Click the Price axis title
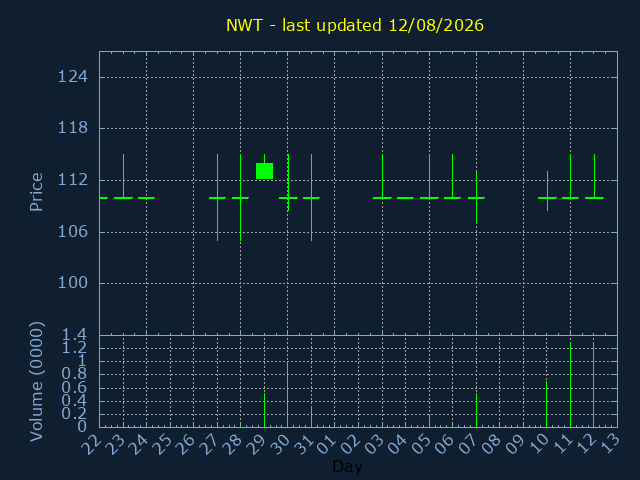The image size is (640, 480). (36, 192)
